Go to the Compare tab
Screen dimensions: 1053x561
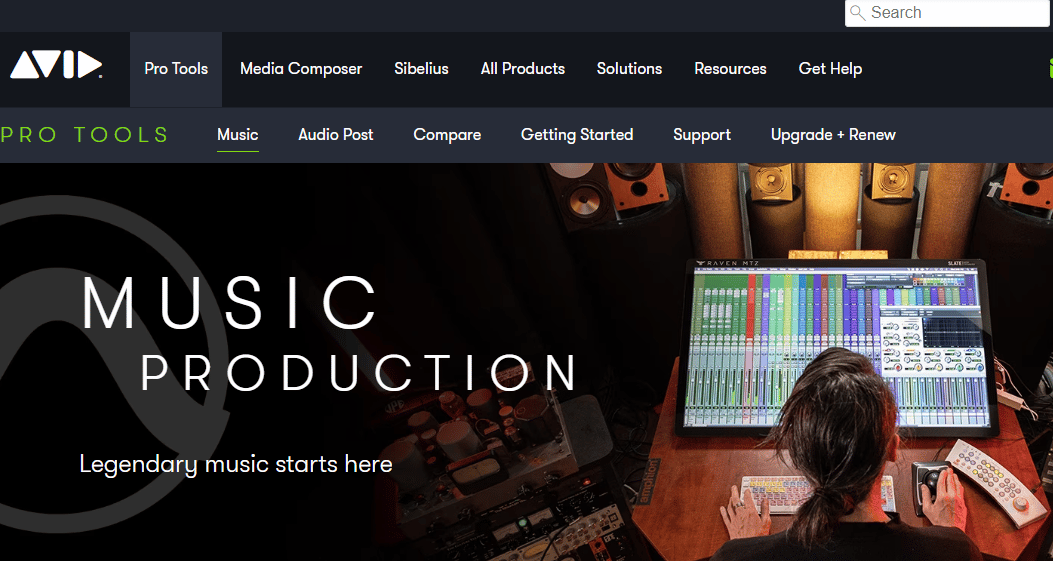pyautogui.click(x=447, y=135)
